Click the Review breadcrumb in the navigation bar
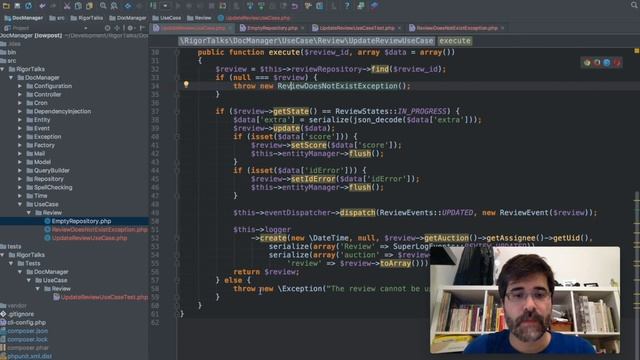This screenshot has height=360, width=640. 199,18
